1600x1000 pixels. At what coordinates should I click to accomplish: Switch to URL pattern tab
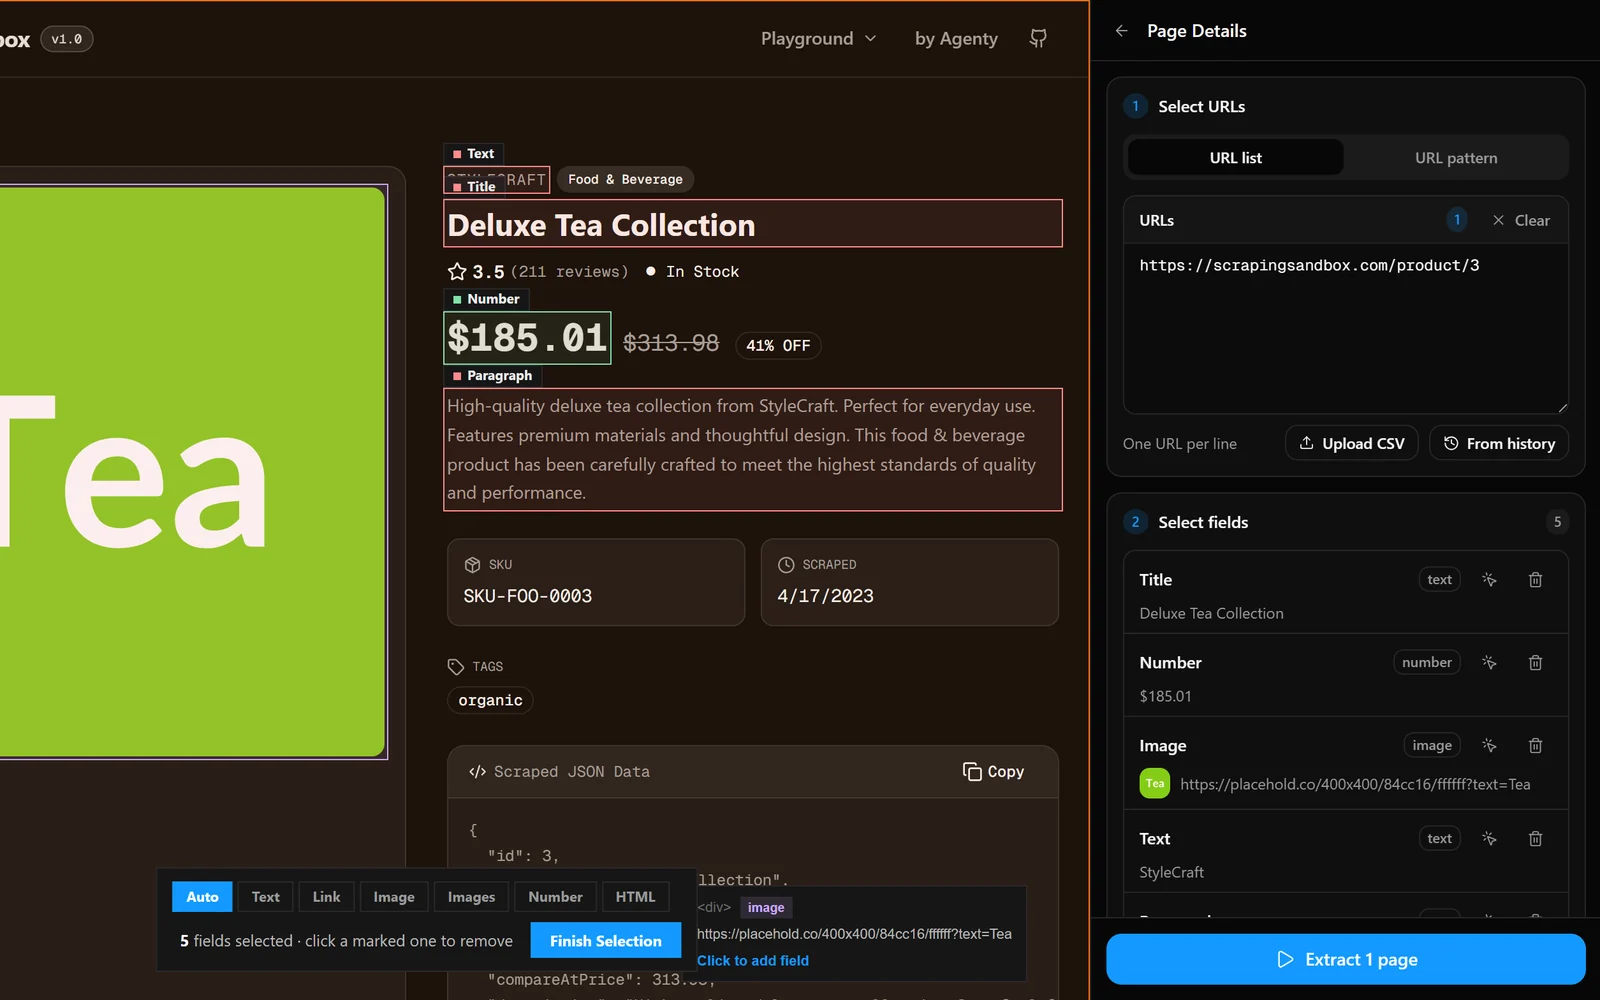tap(1456, 158)
